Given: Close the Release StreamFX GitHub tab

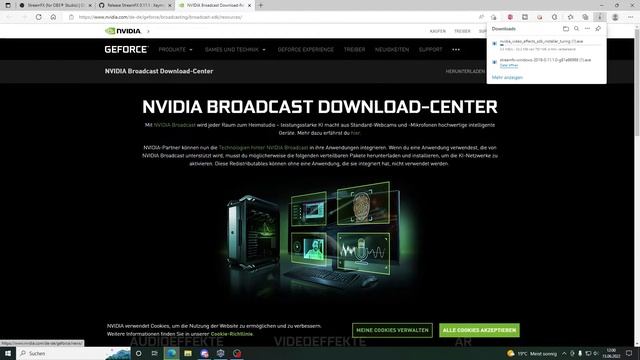Looking at the screenshot, I should coord(170,5).
